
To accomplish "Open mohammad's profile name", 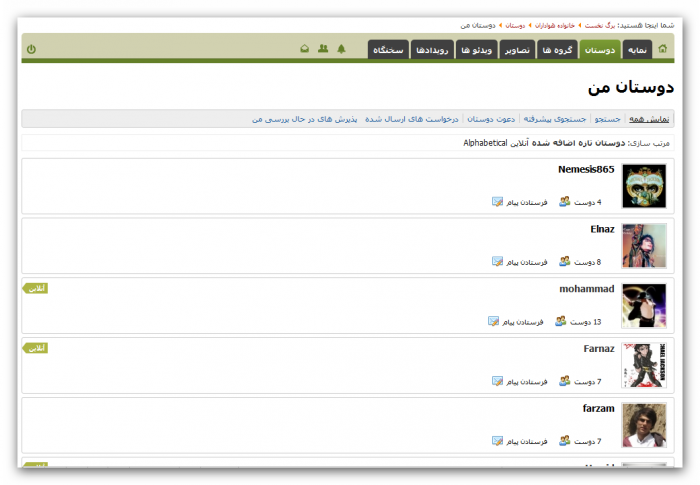I will tap(587, 289).
